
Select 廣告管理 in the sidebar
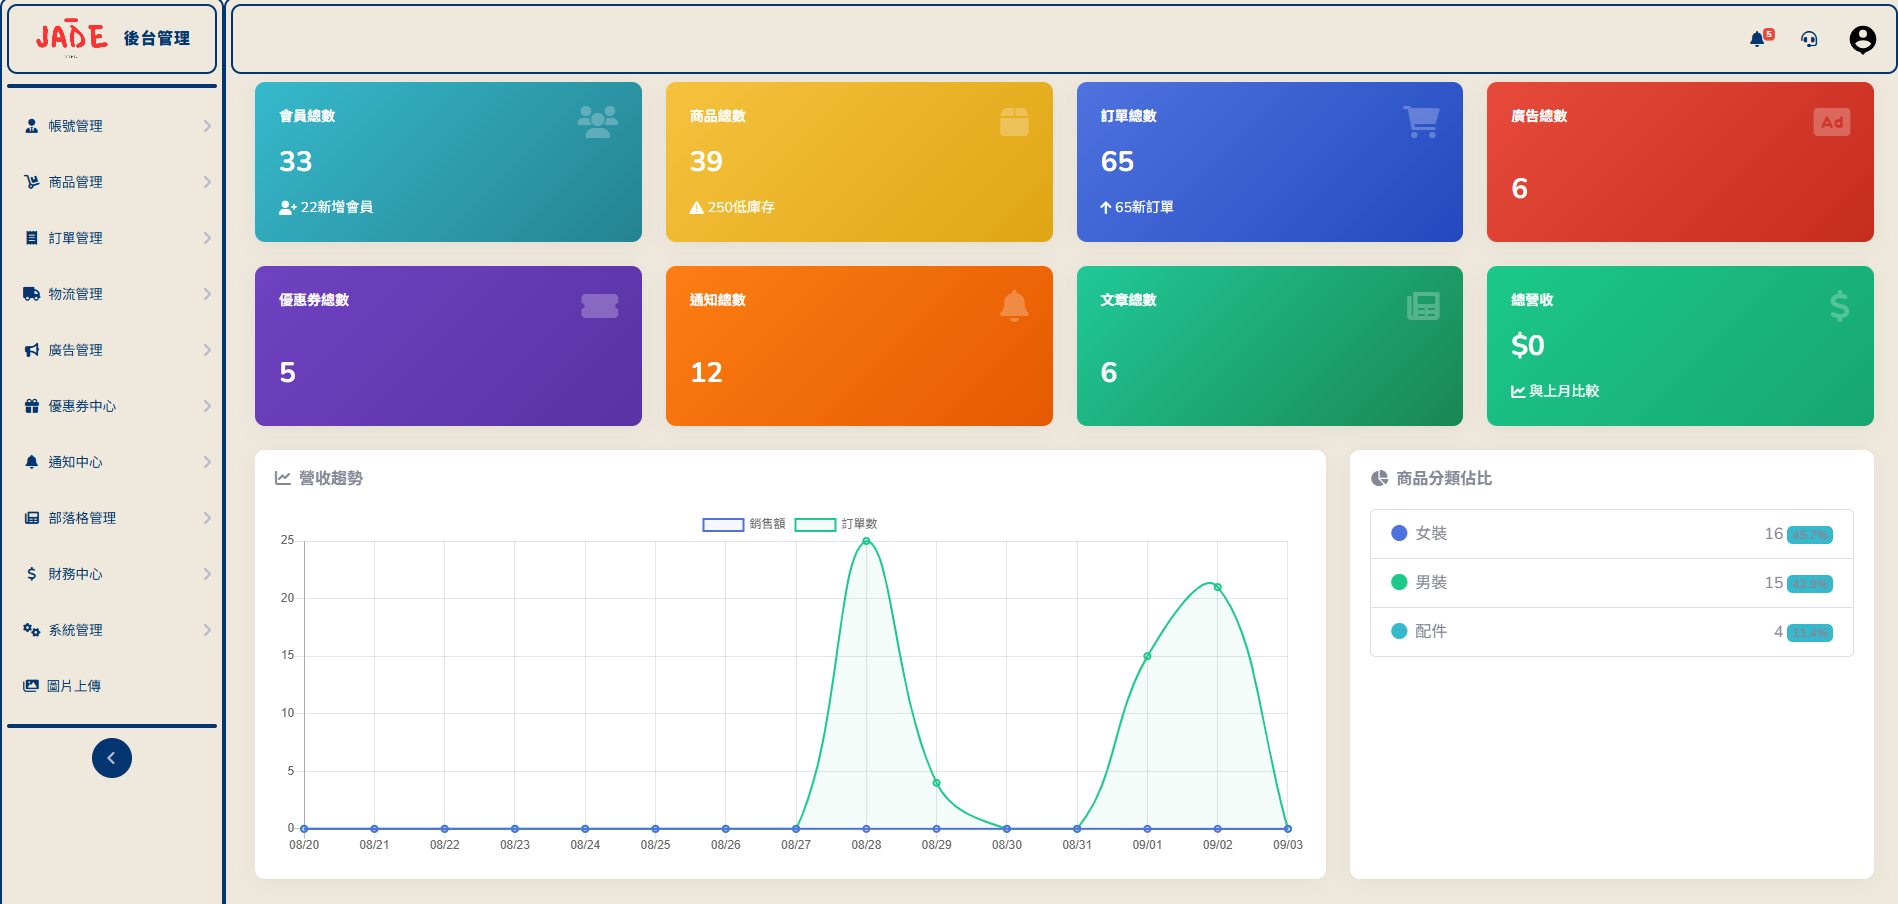click(112, 350)
